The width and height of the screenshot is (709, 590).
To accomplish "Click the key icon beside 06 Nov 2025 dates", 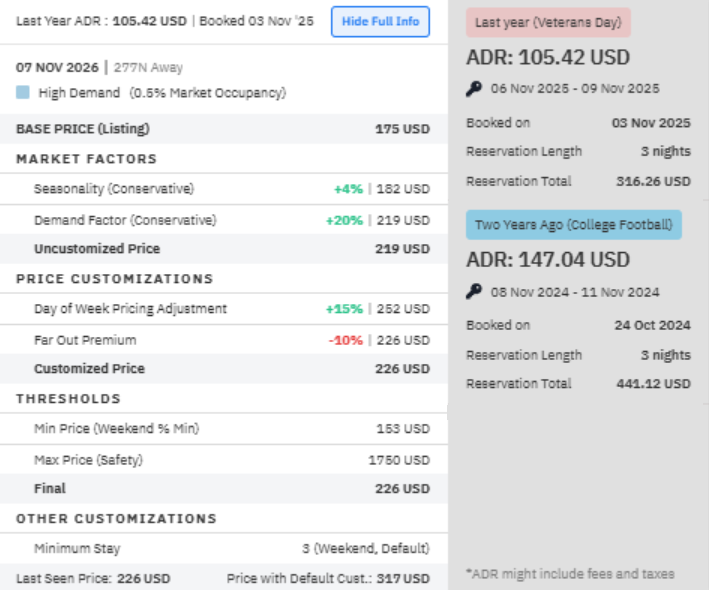I will [474, 89].
